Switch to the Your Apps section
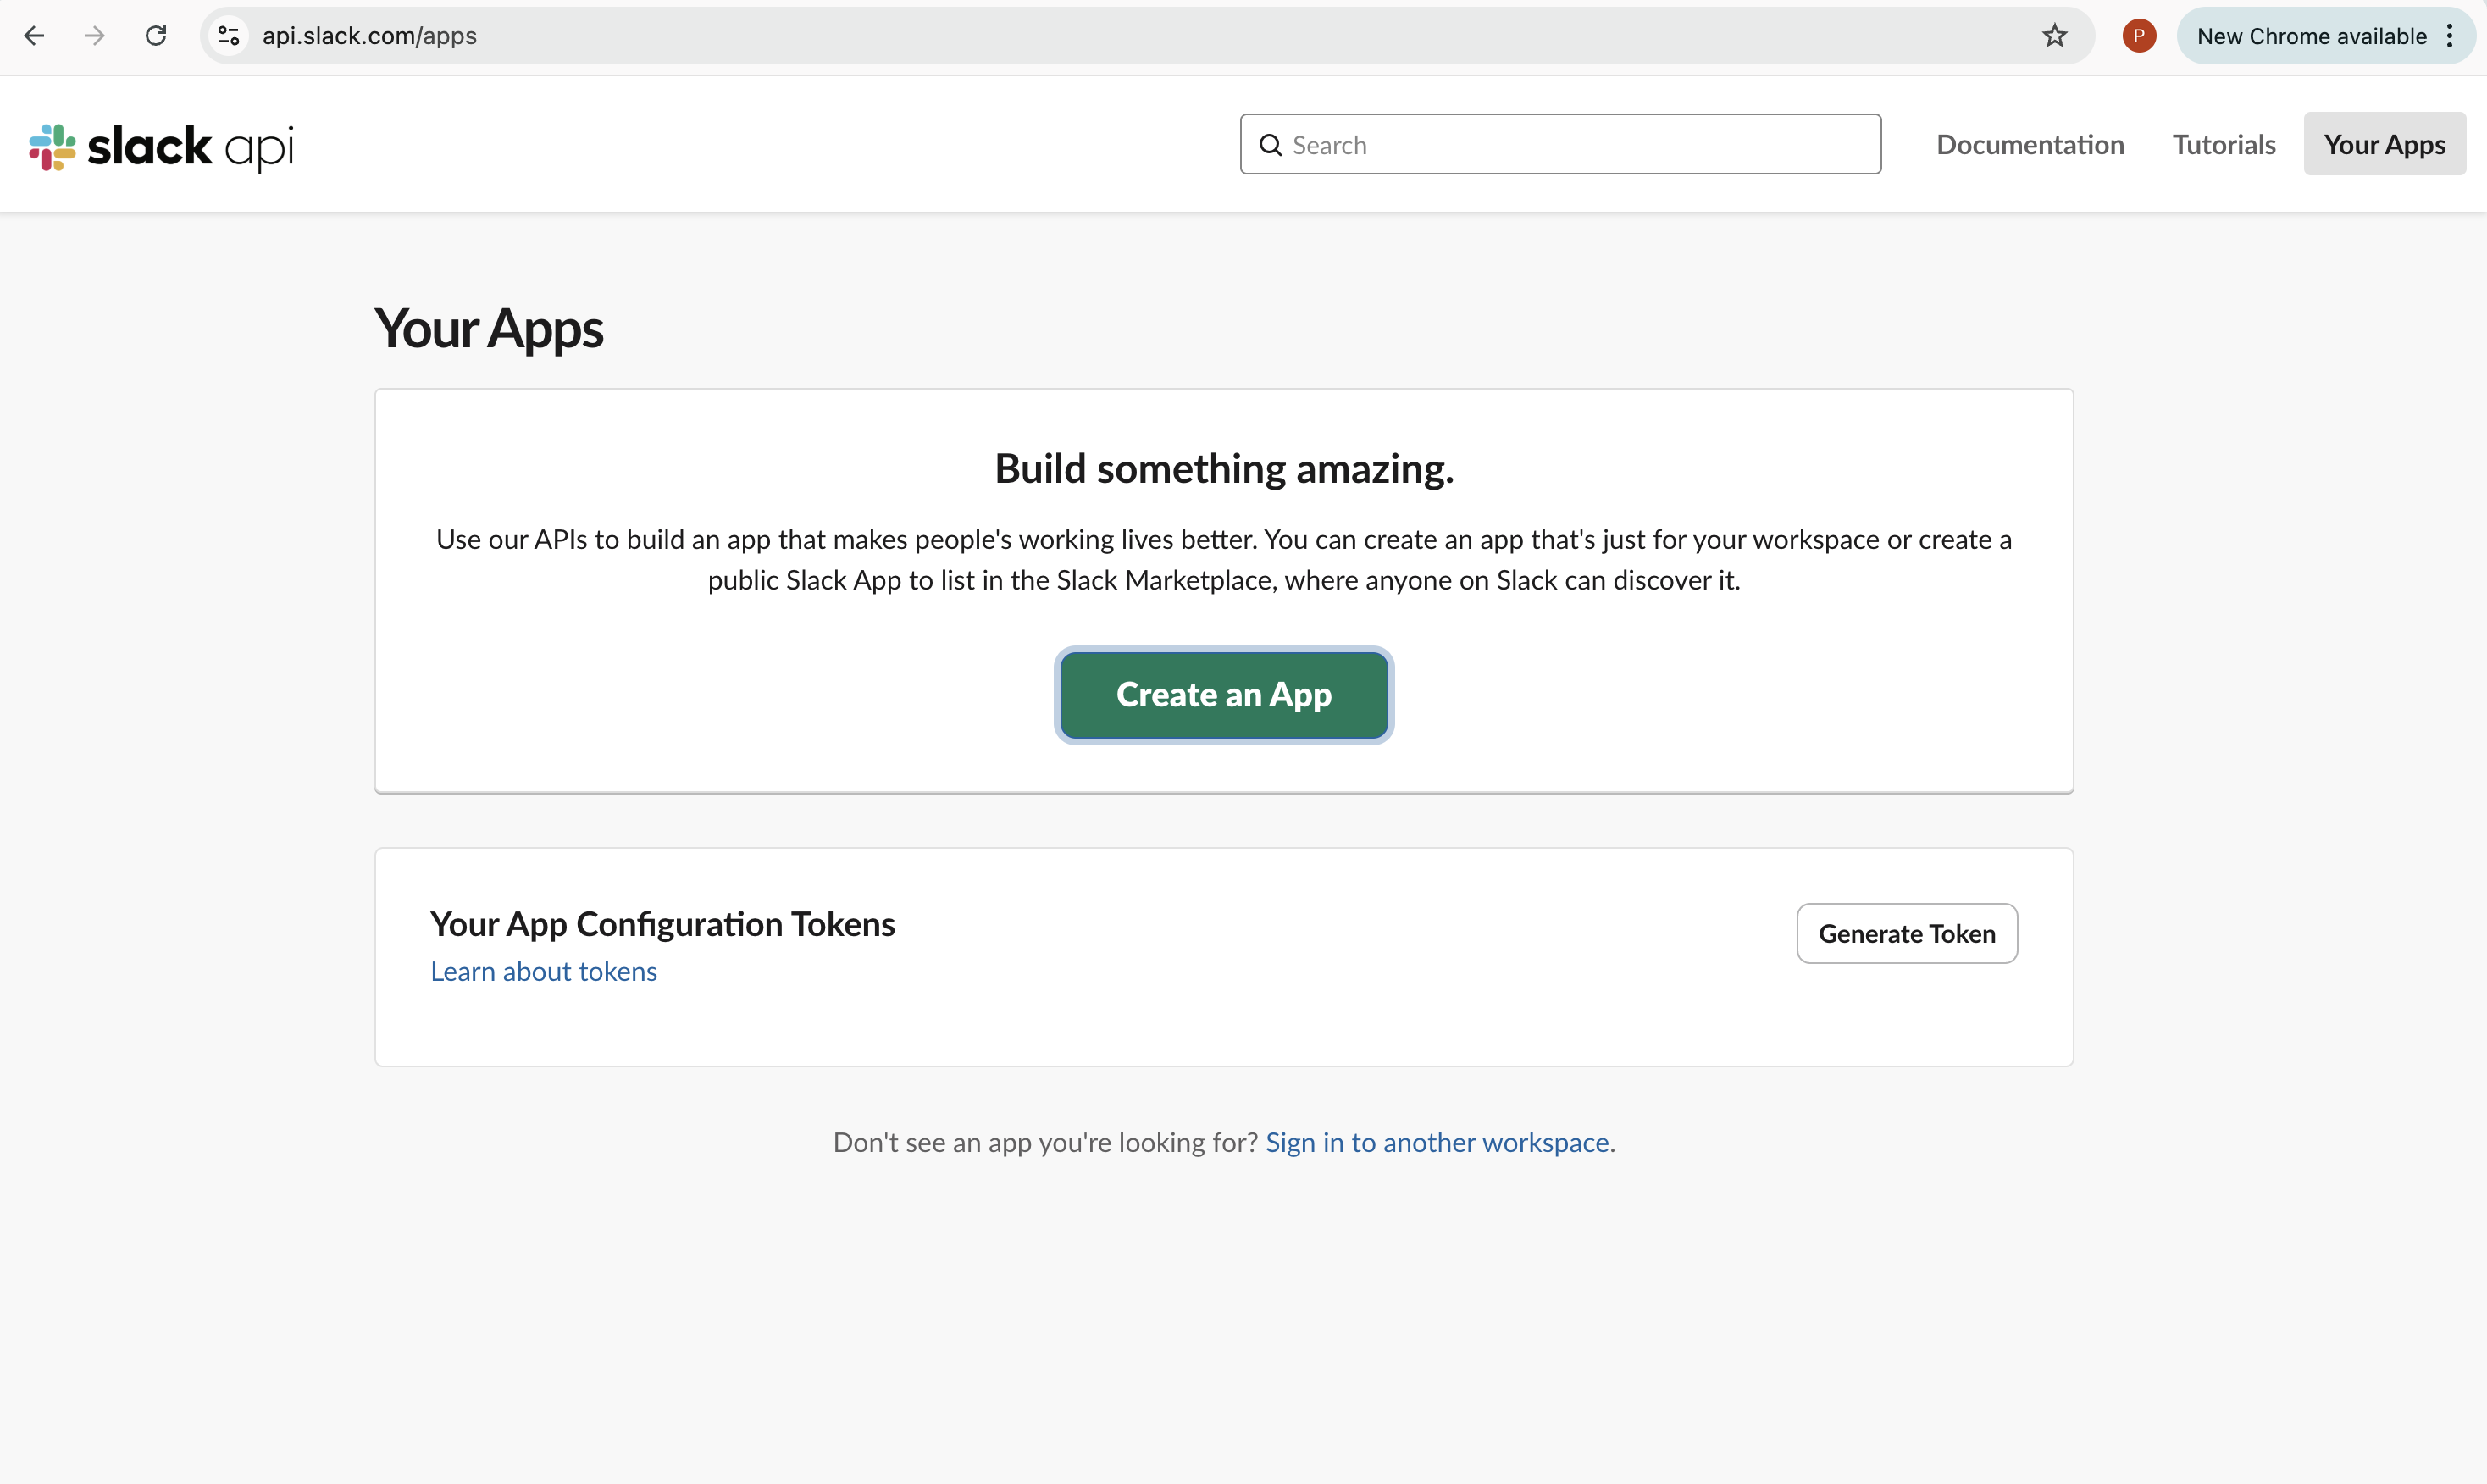 (2384, 144)
